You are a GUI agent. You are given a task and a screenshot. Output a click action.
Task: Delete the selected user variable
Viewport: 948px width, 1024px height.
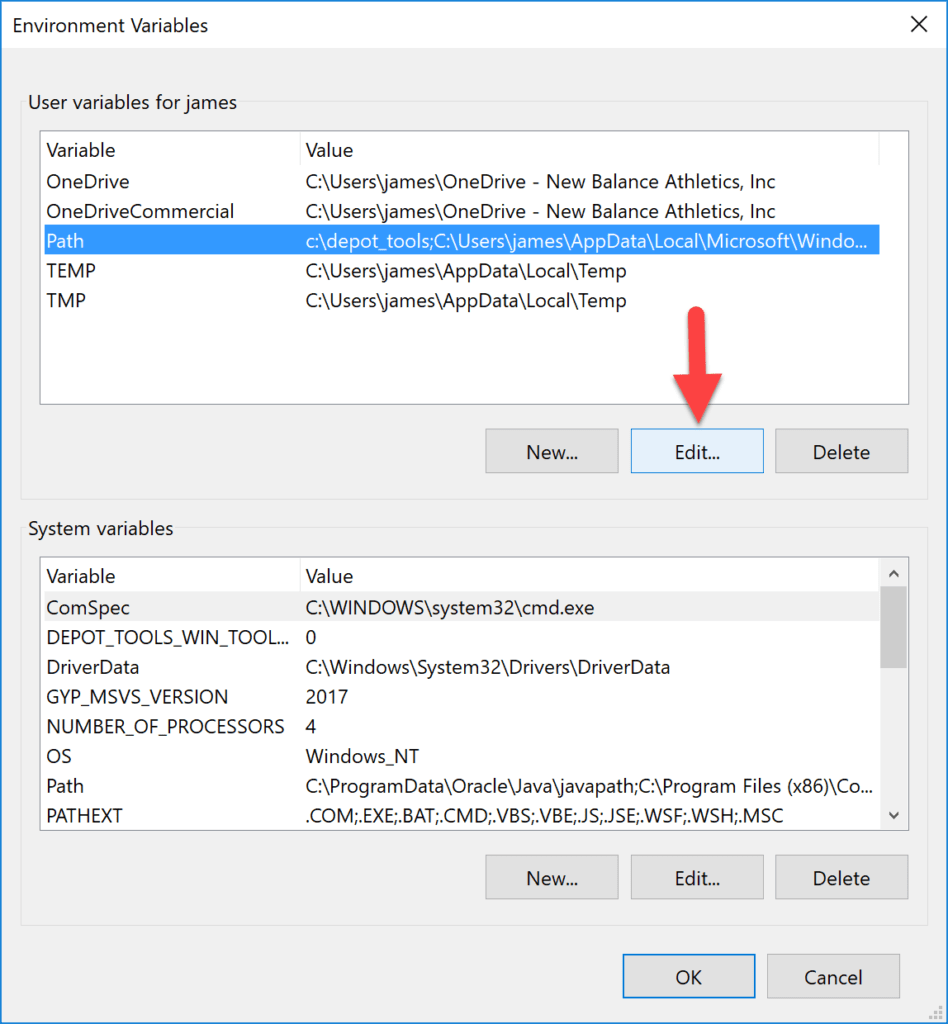coord(841,451)
